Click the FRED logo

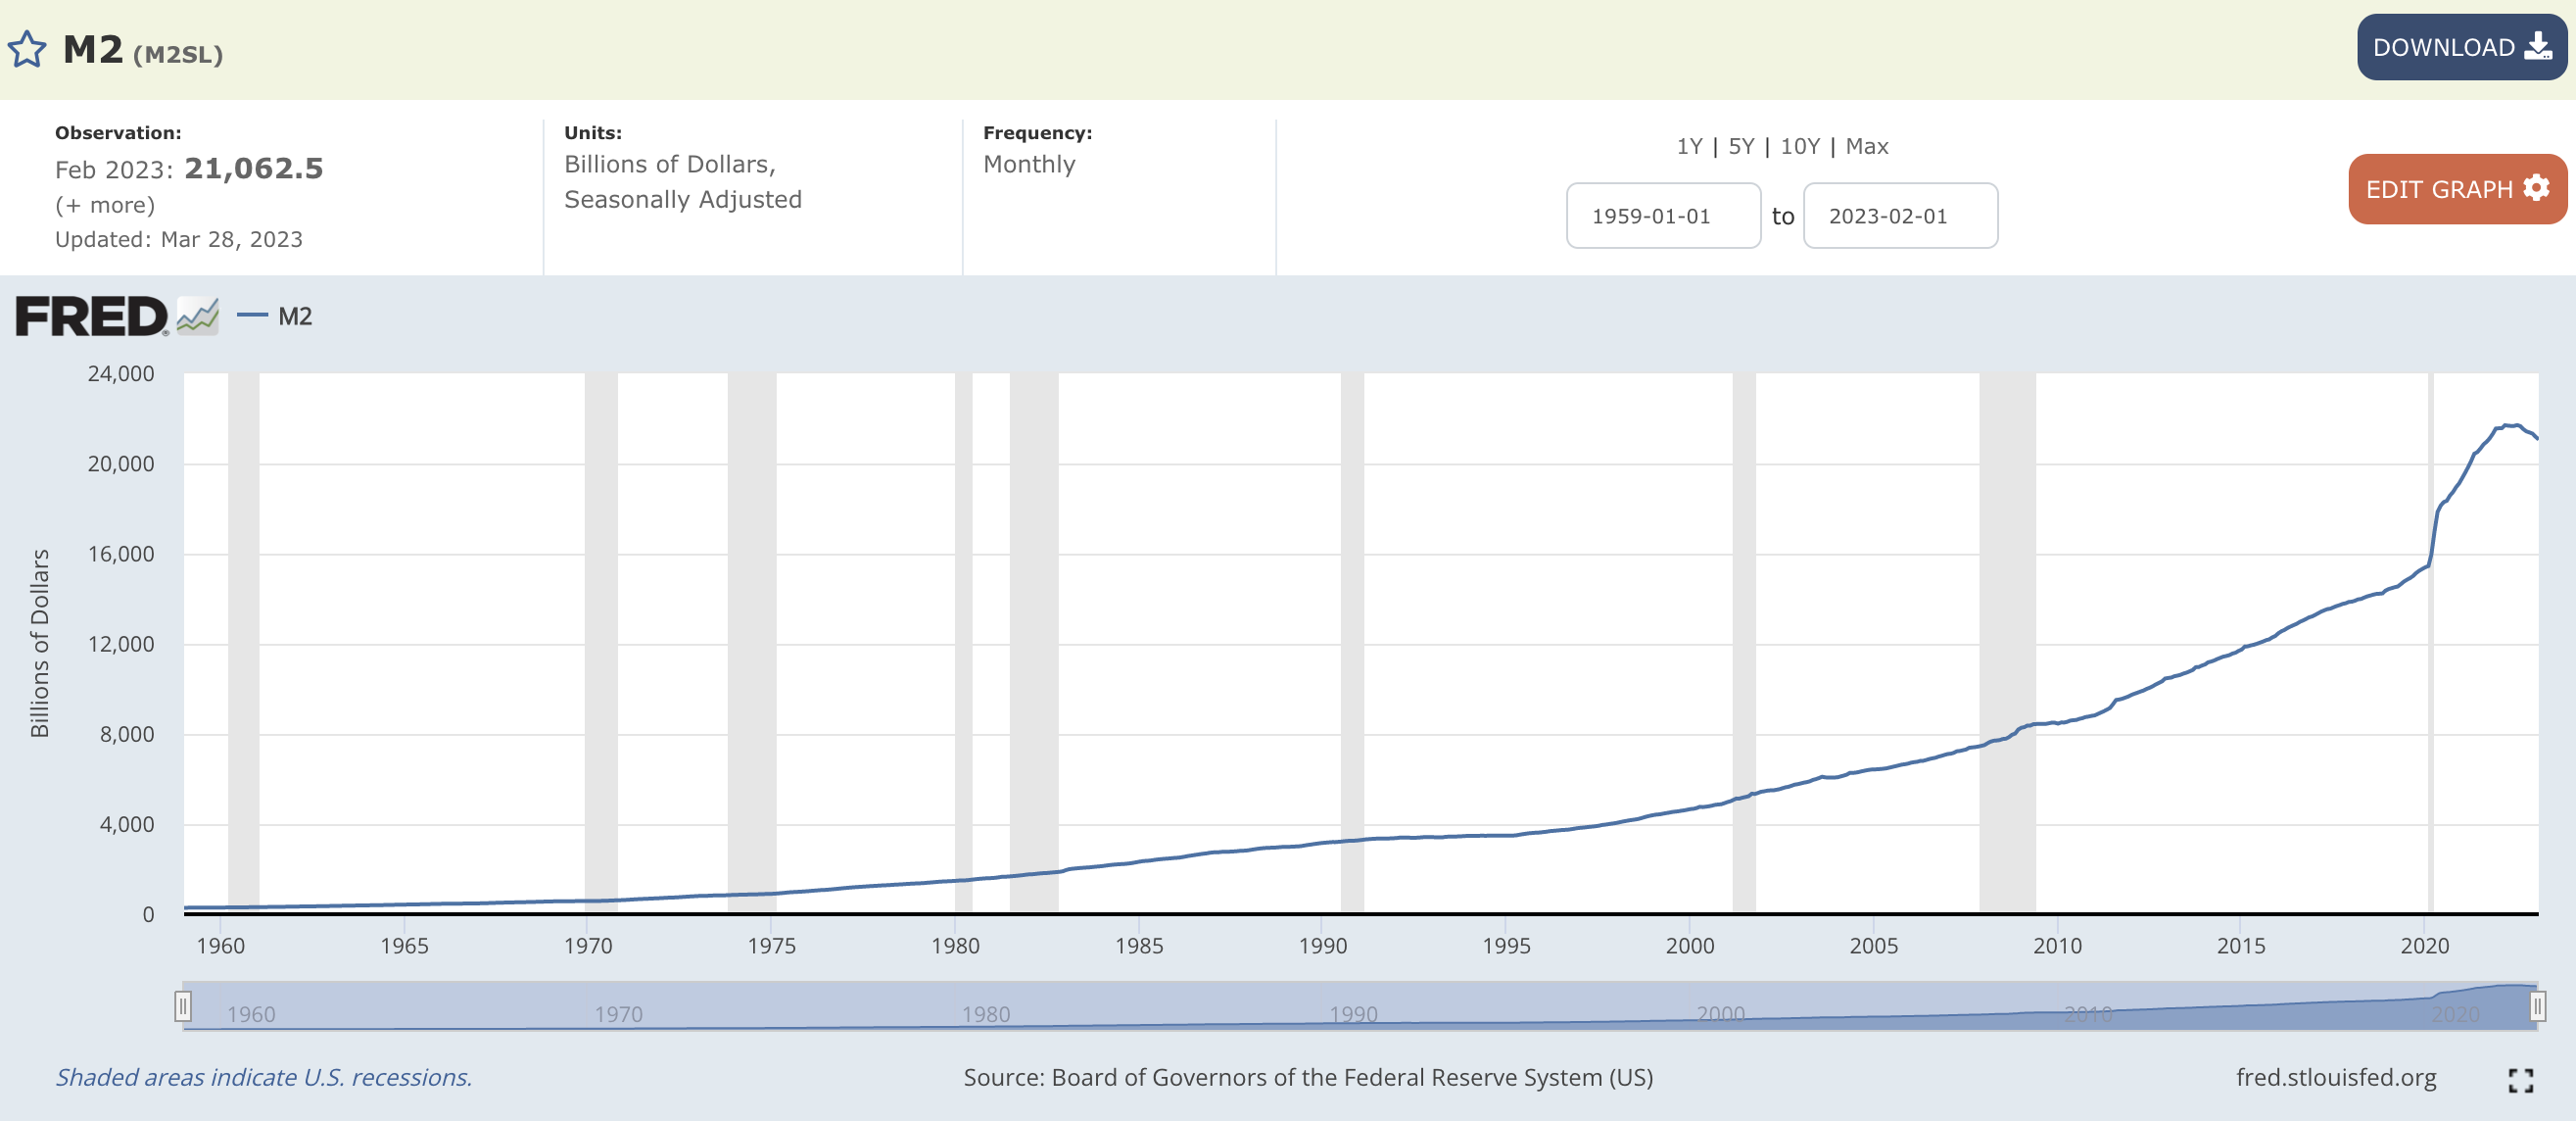[91, 316]
